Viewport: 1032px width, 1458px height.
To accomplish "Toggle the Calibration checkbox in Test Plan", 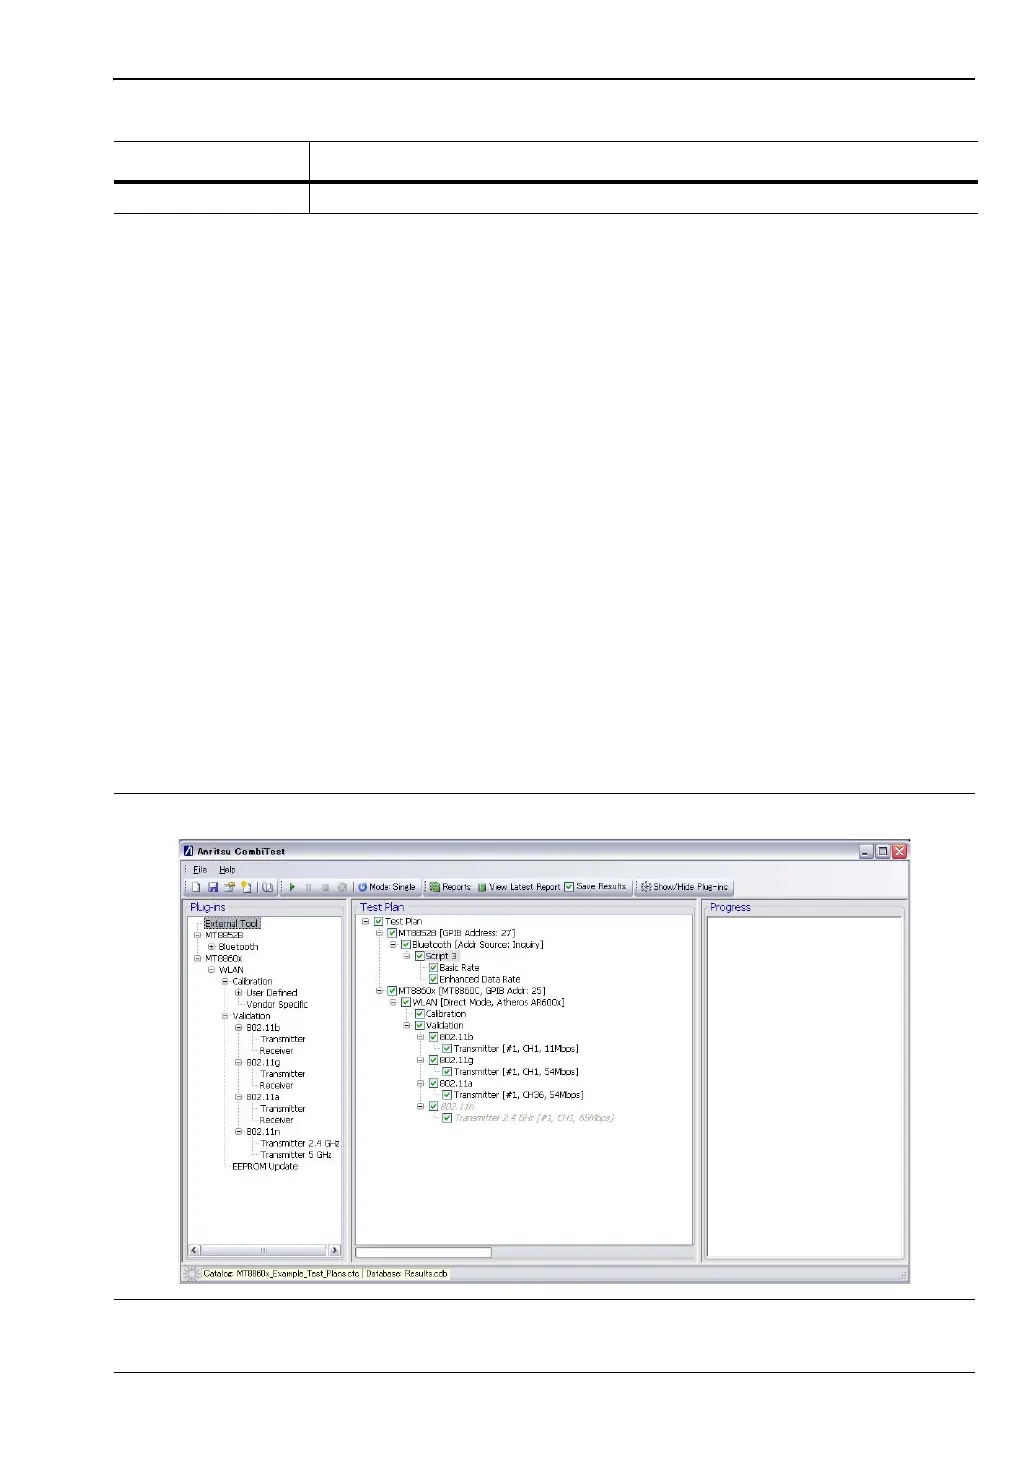I will (419, 1014).
